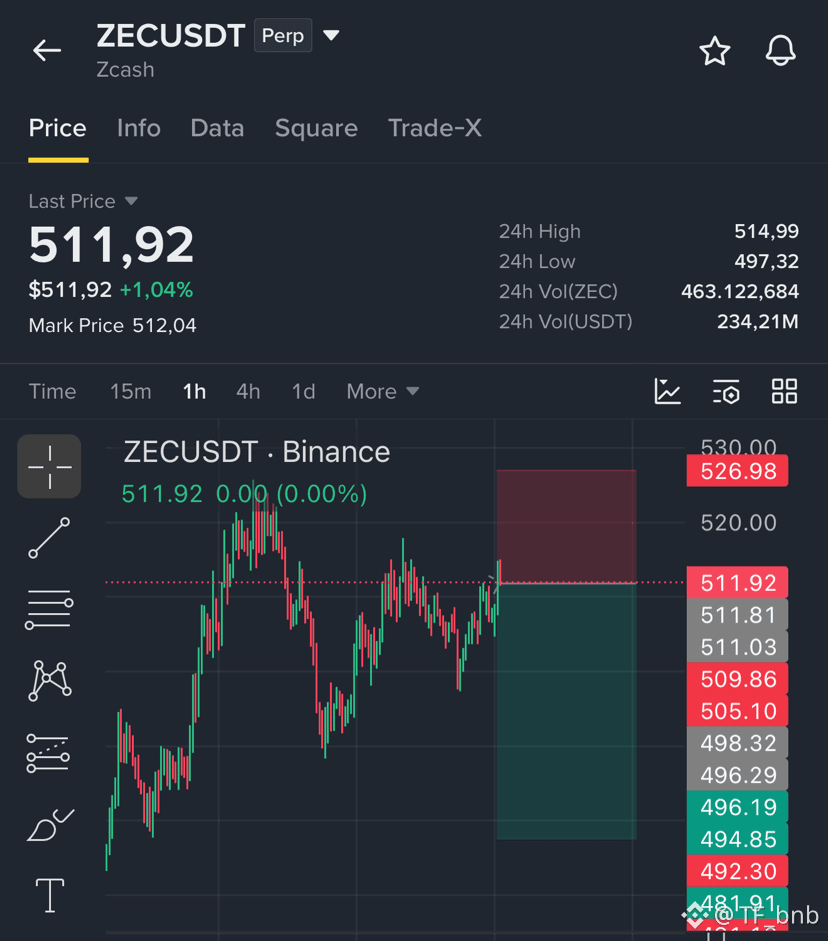This screenshot has height=941, width=828.
Task: Click the Mark Price 512,04 value
Action: click(x=164, y=325)
